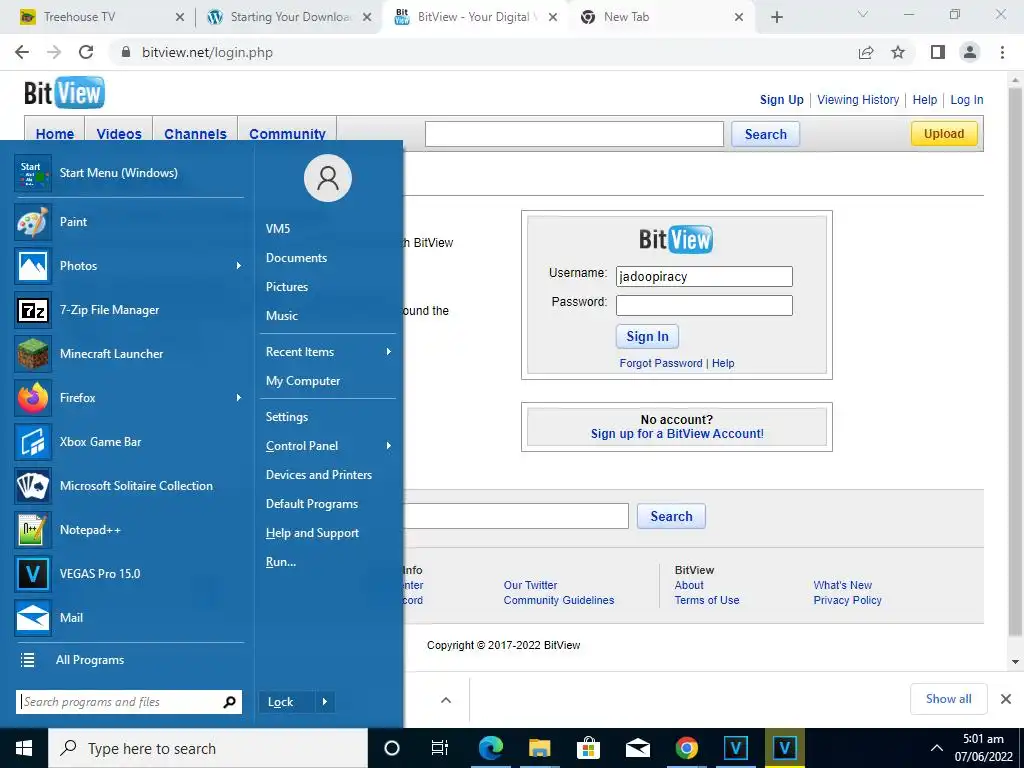This screenshot has width=1024, height=768.
Task: Launch Xbox Game Bar
Action: tap(128, 442)
